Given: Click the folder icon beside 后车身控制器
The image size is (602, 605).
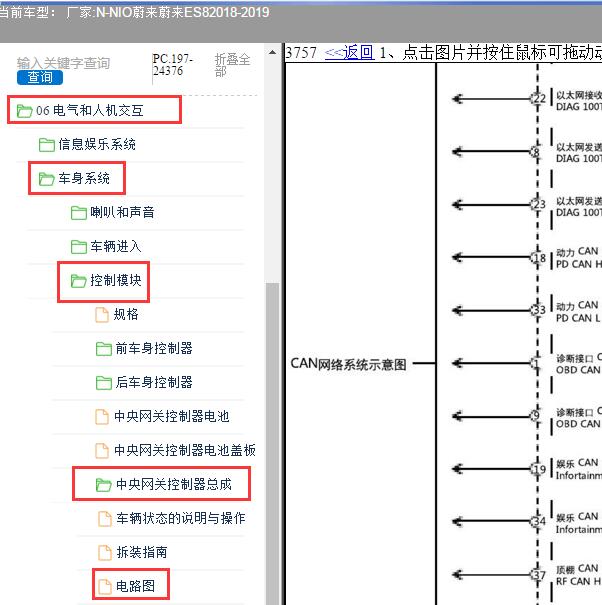Looking at the screenshot, I should [104, 383].
